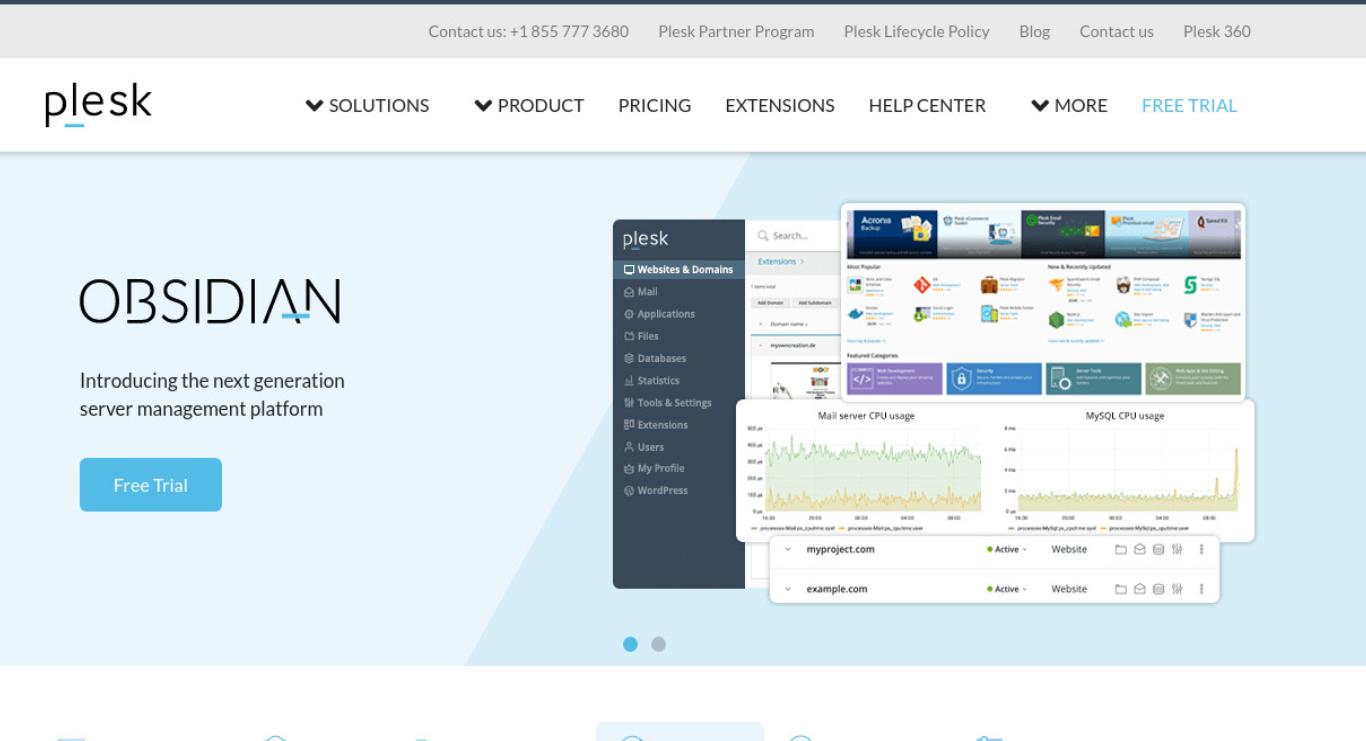This screenshot has height=741, width=1366.
Task: Click the folder icon in myproject.com row
Action: tap(1121, 549)
